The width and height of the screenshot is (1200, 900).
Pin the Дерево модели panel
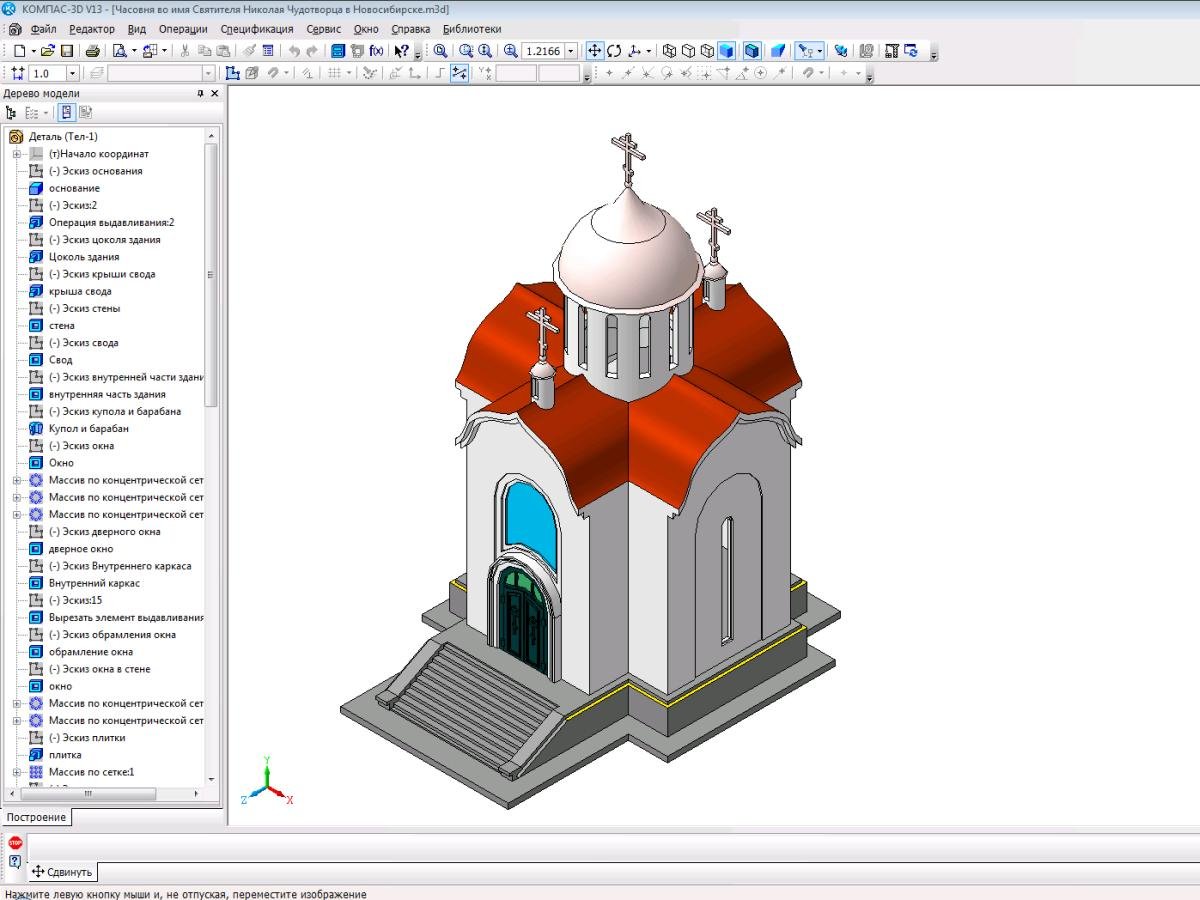tap(200, 94)
